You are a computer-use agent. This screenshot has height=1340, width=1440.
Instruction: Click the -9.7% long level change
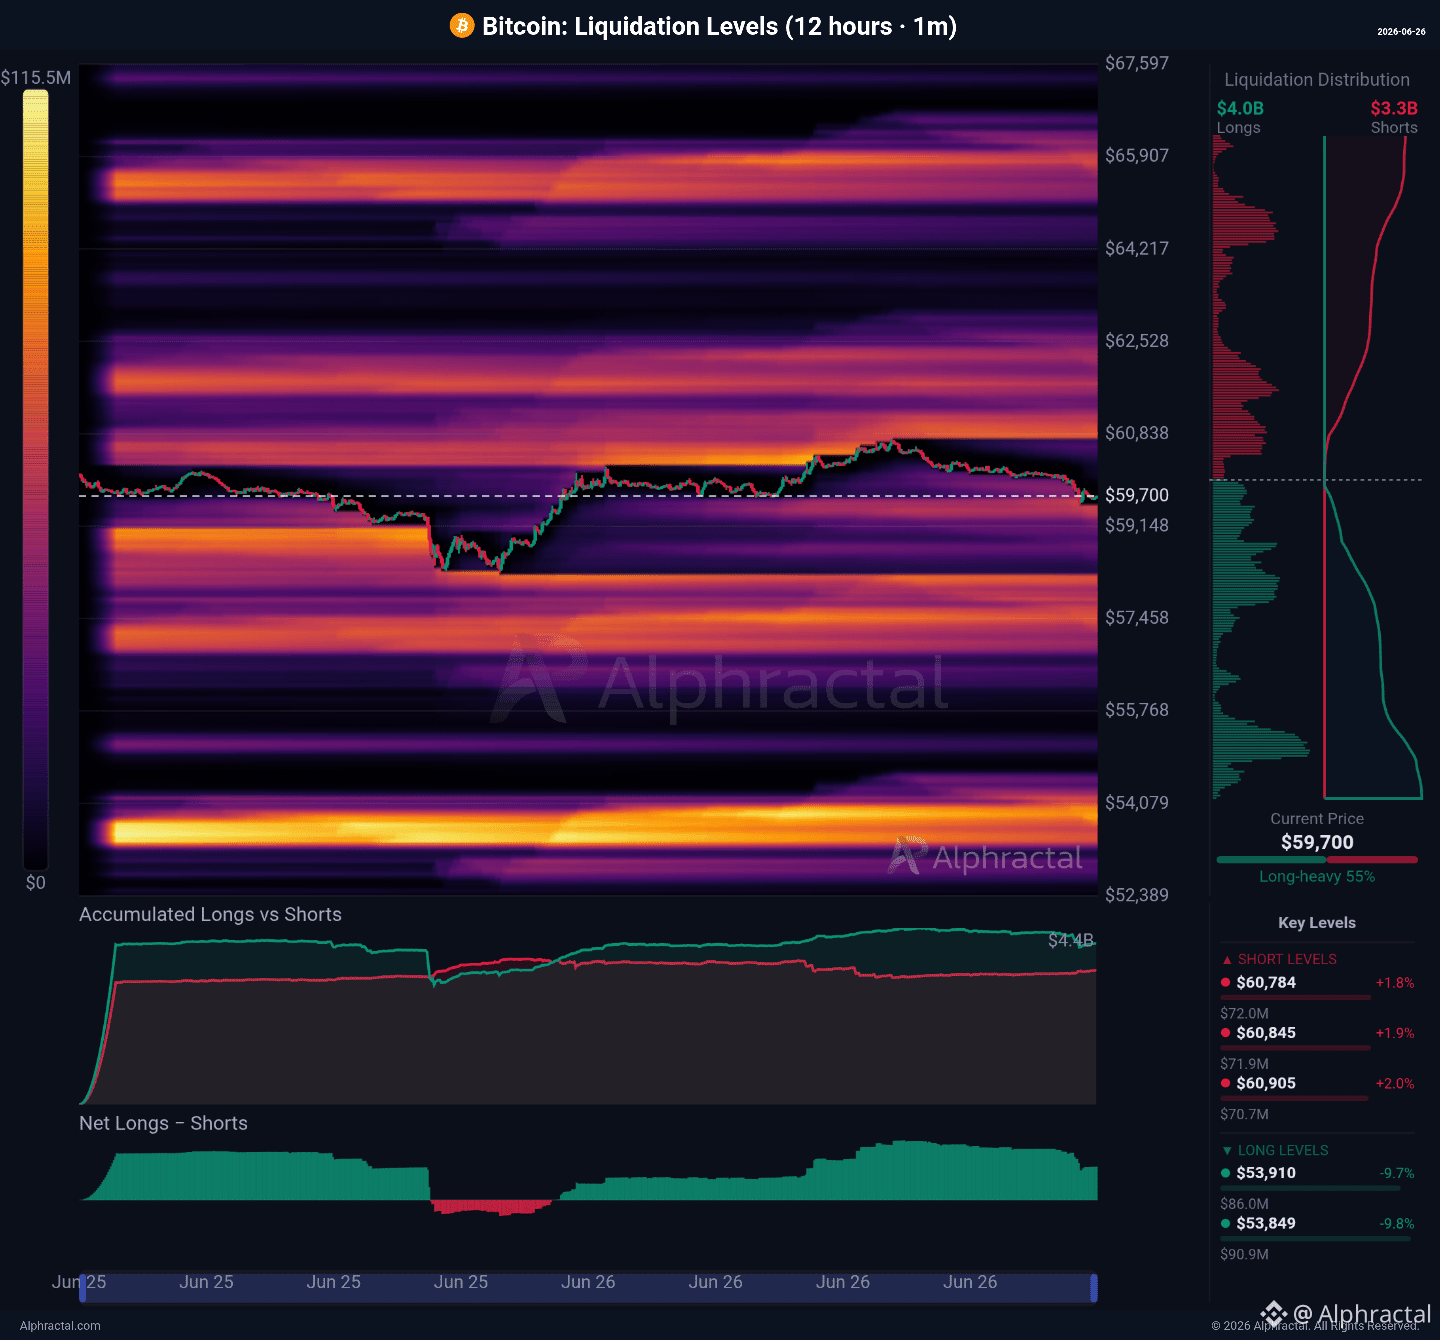[1397, 1173]
